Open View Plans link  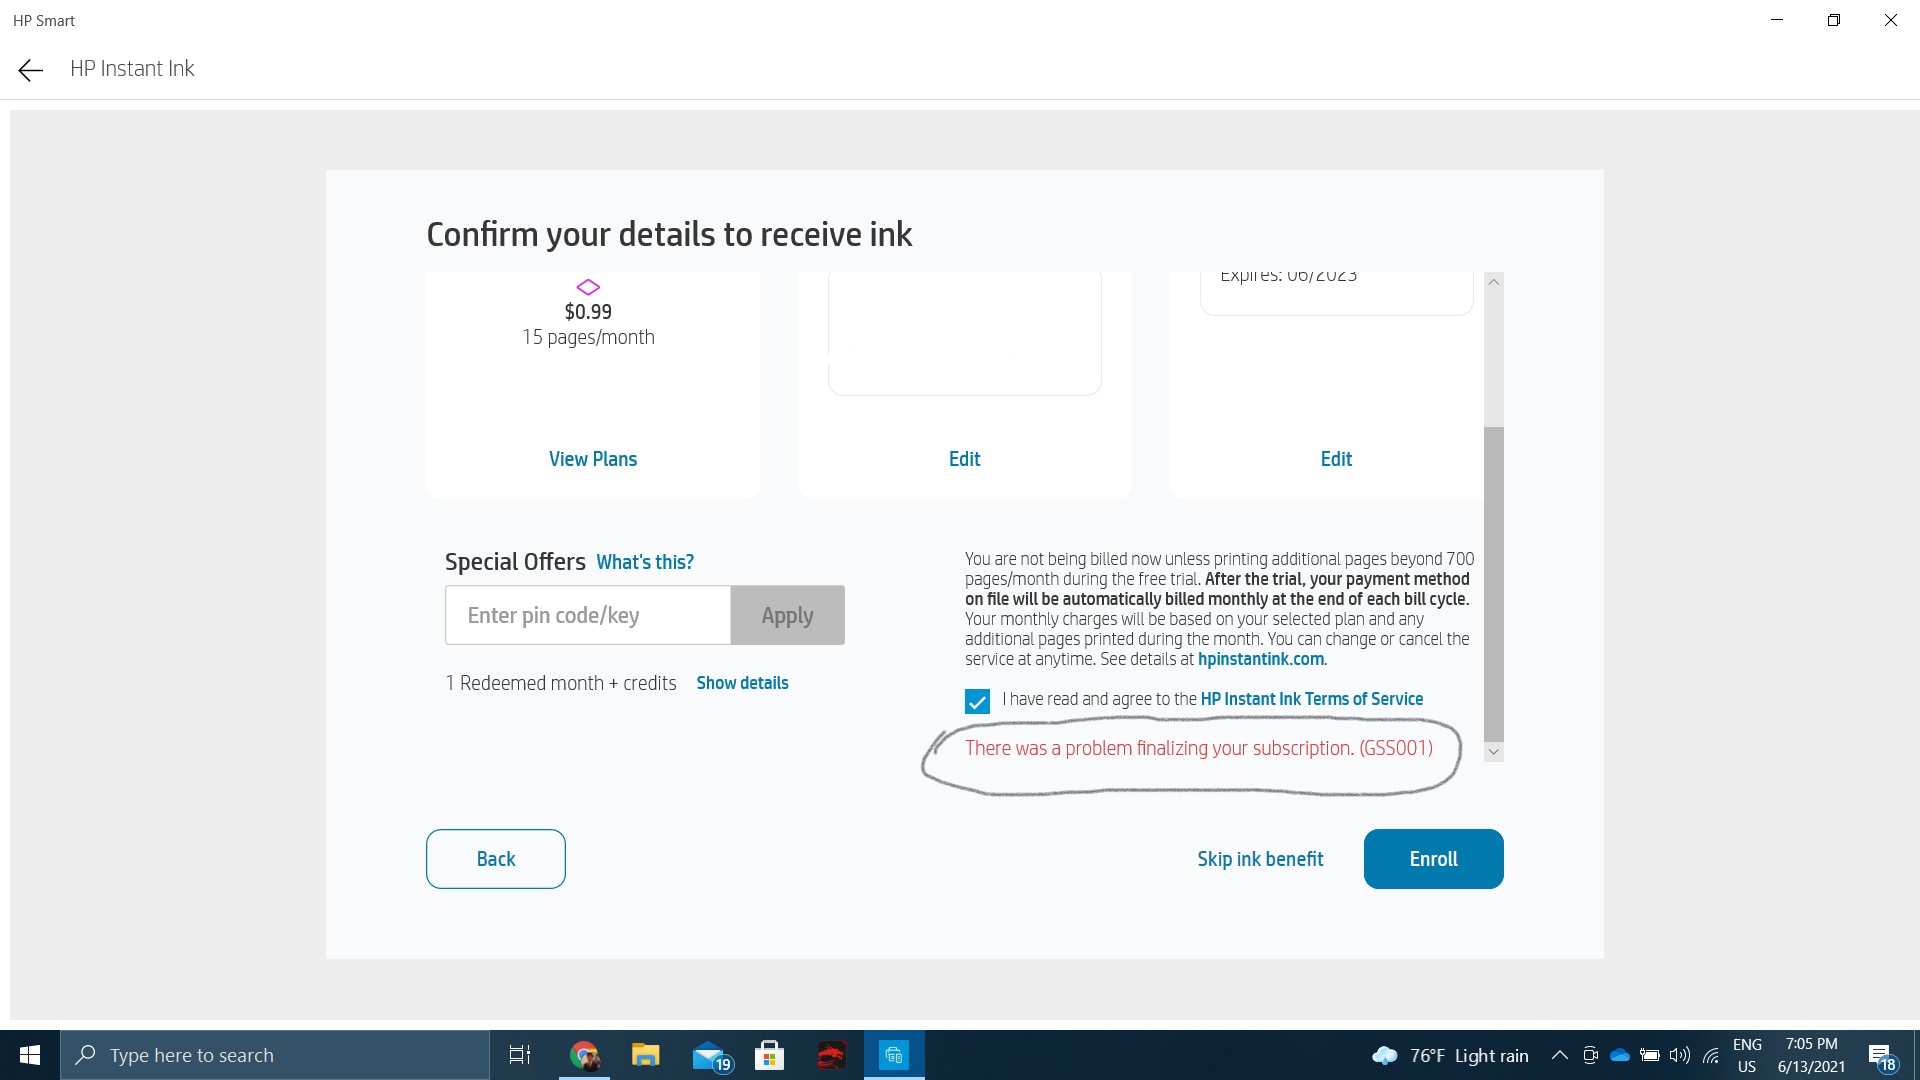point(592,459)
